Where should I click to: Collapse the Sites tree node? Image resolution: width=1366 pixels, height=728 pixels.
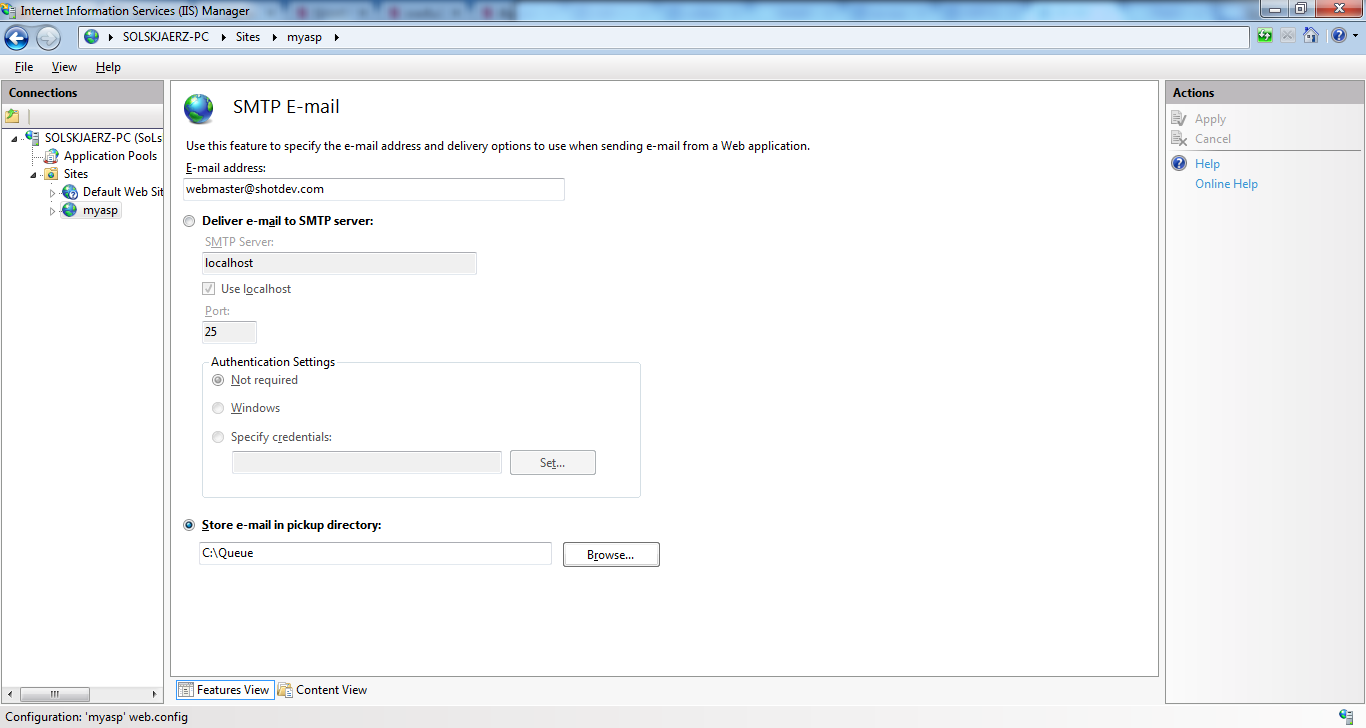34,174
